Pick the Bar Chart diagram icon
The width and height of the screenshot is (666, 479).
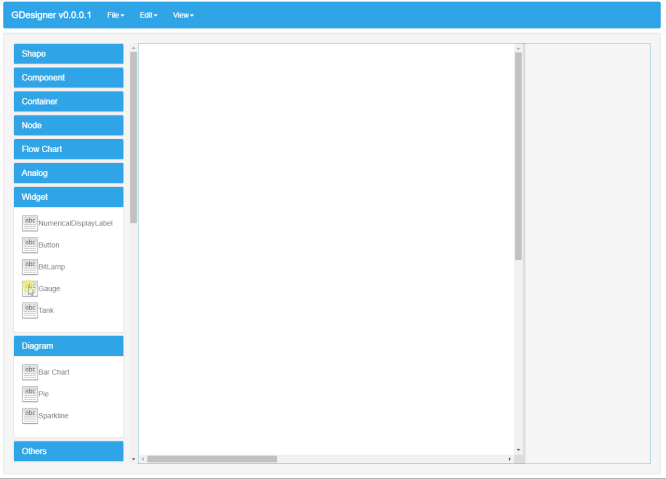pos(29,372)
